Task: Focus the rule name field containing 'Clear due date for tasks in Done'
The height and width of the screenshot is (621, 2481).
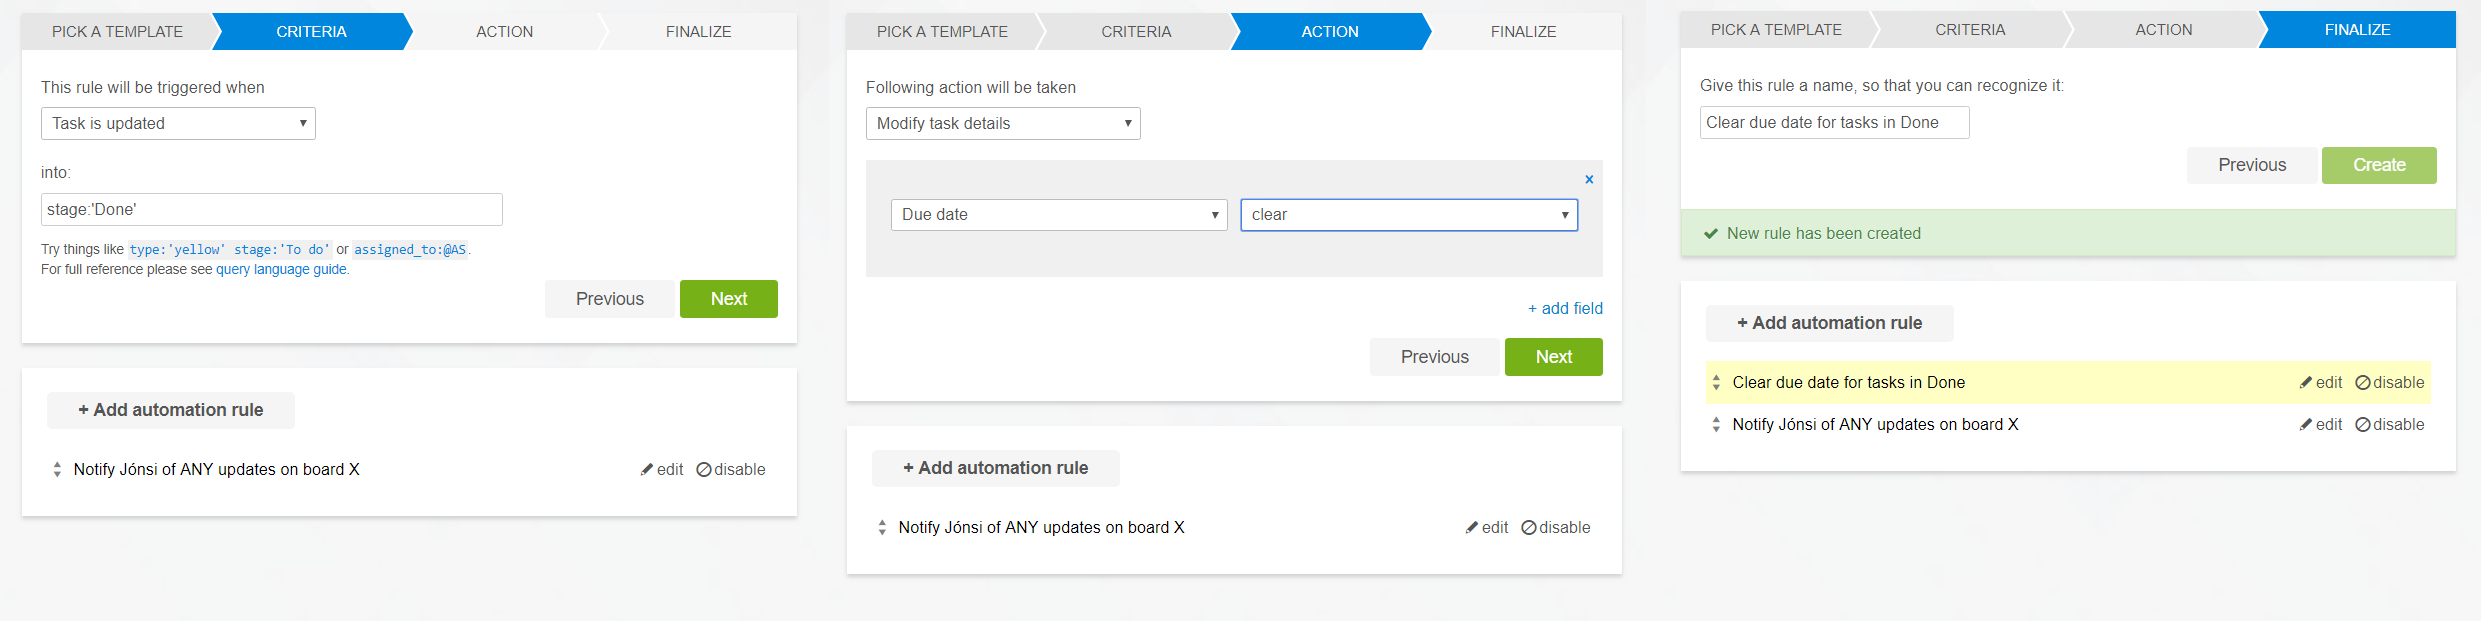Action: point(1833,123)
